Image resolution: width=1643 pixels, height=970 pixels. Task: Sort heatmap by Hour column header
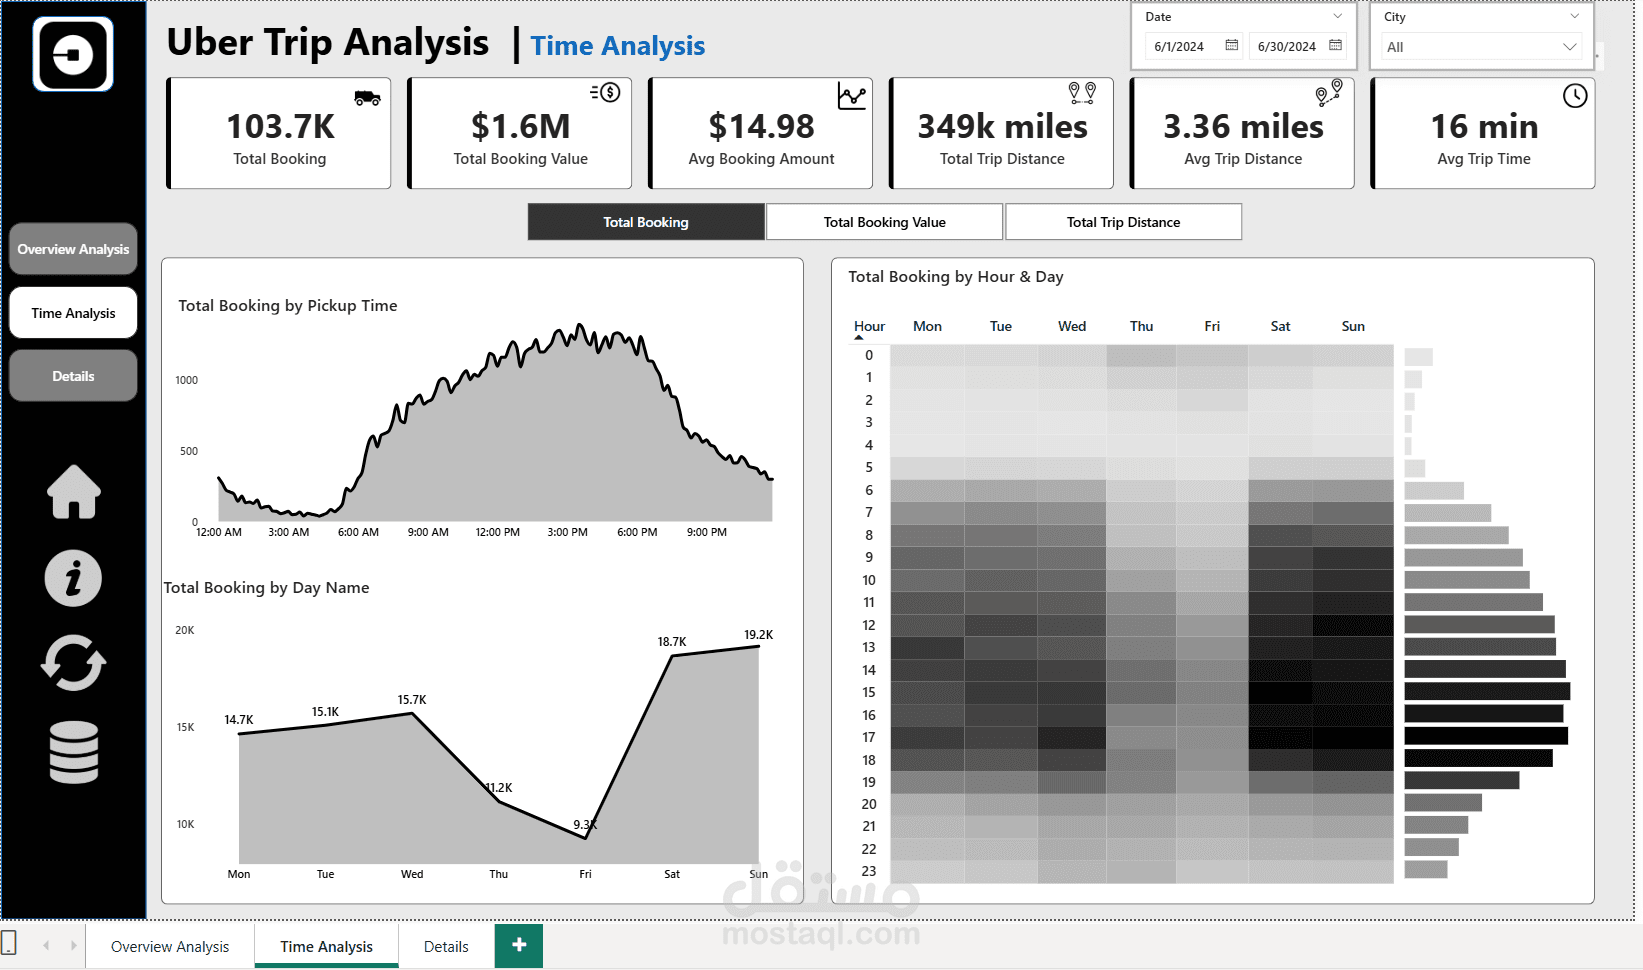click(869, 326)
